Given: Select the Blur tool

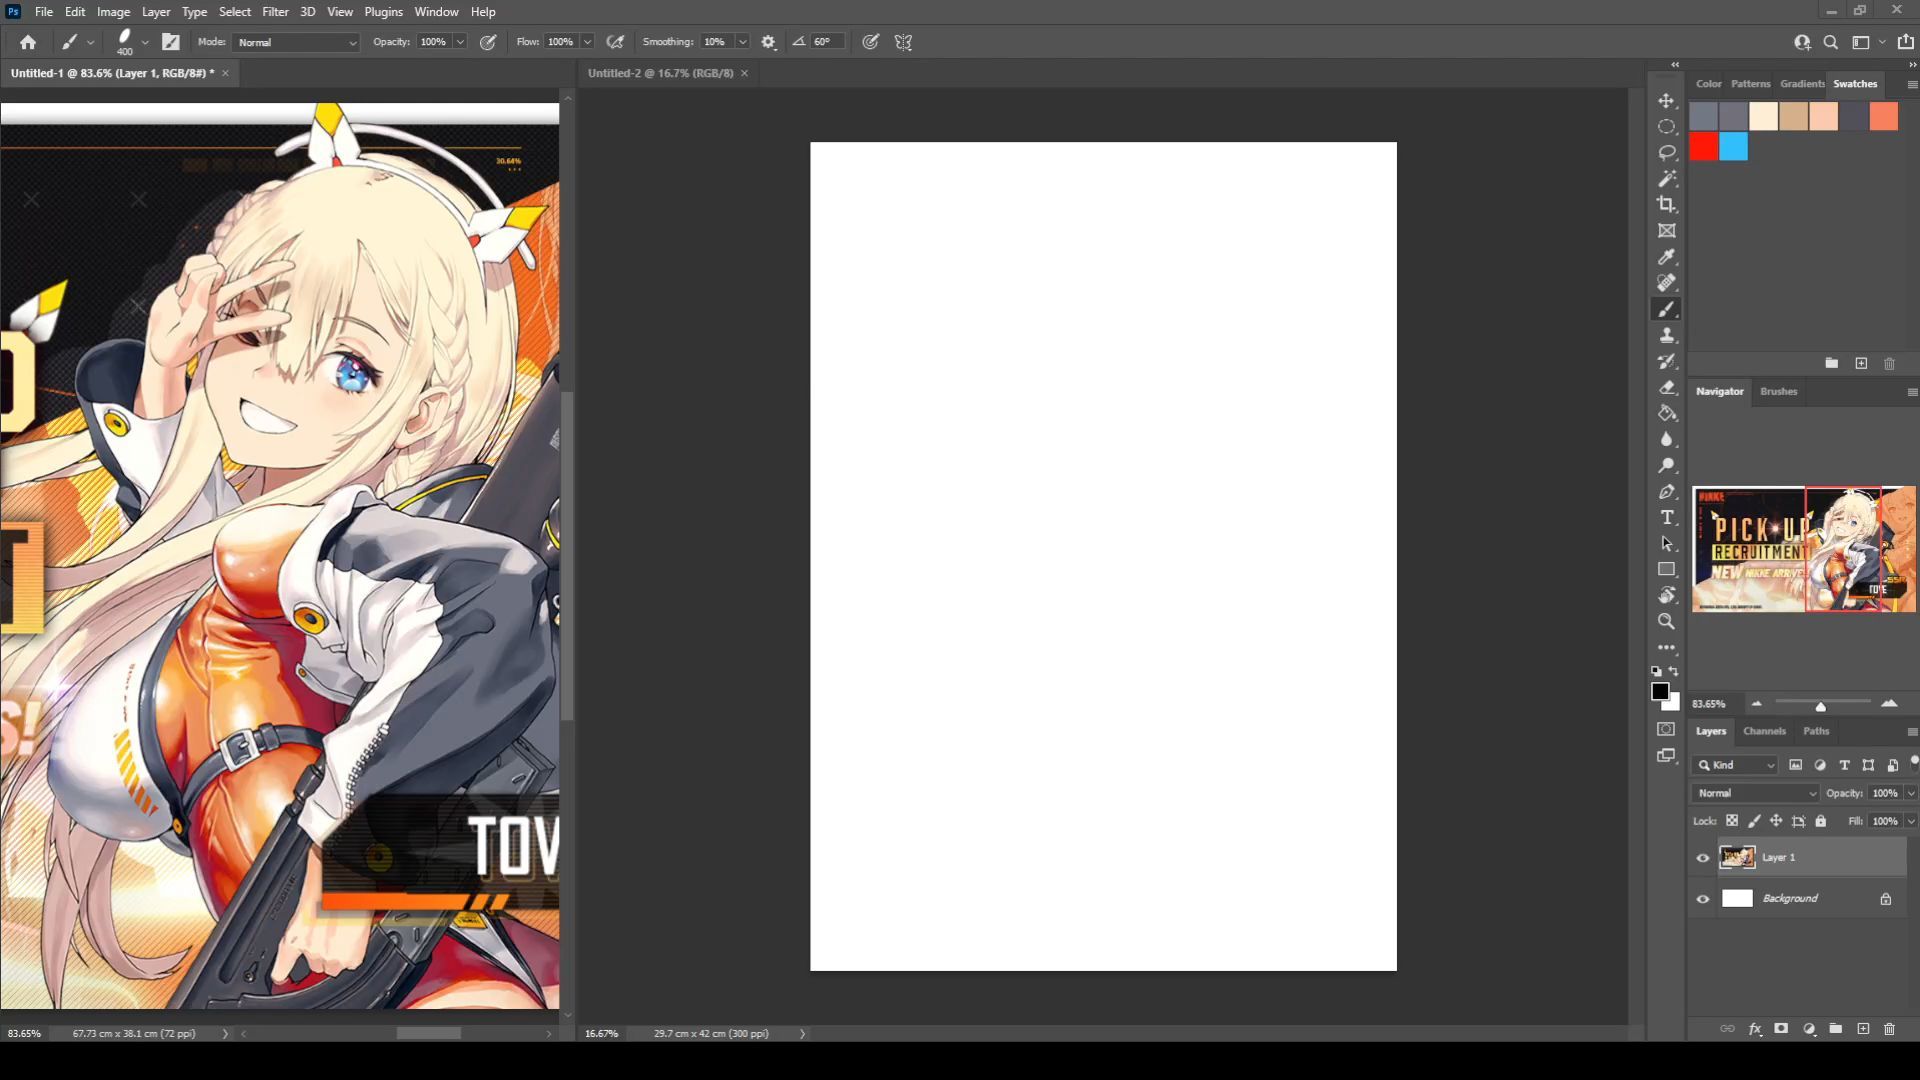Looking at the screenshot, I should click(x=1666, y=439).
